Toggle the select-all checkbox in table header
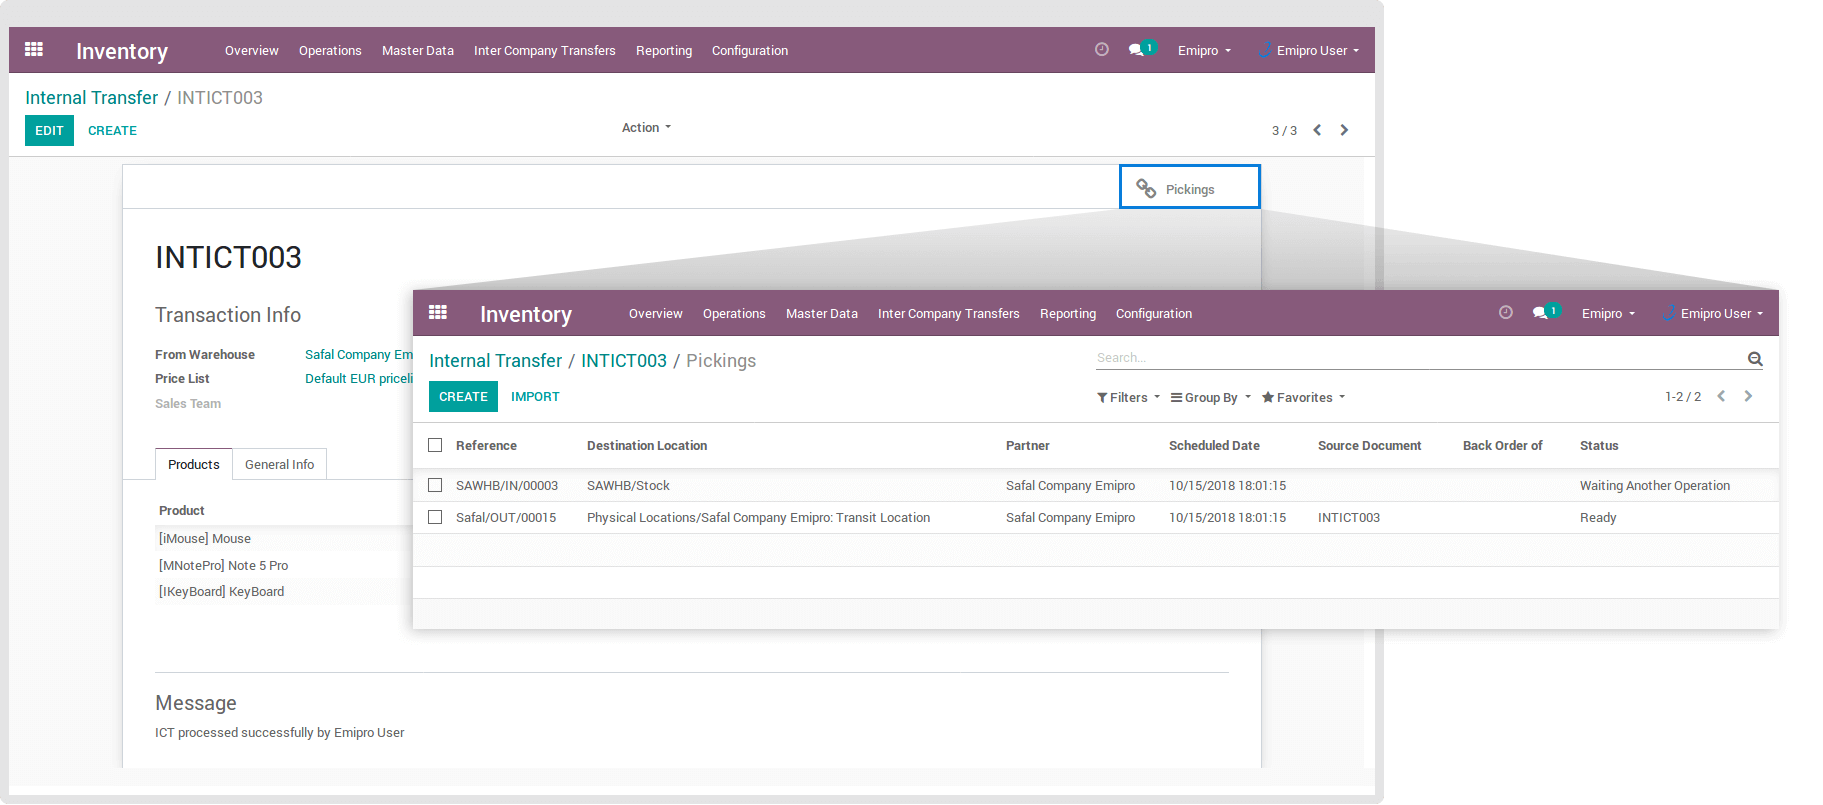This screenshot has height=805, width=1823. tap(435, 445)
